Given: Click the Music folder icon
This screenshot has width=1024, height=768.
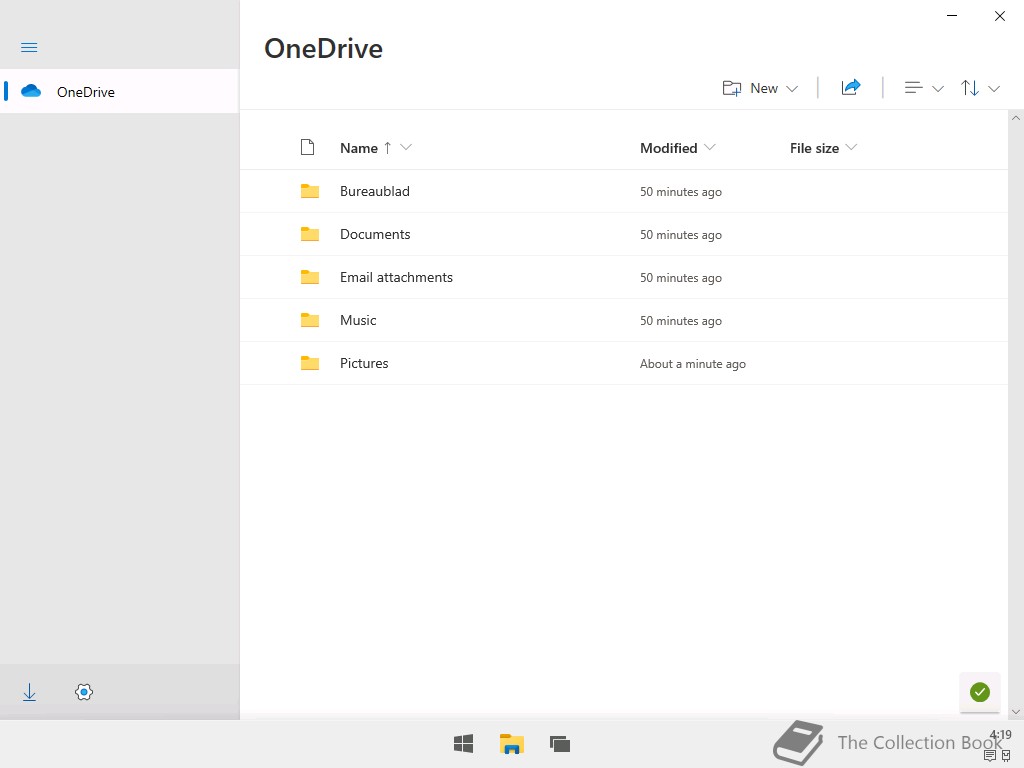Looking at the screenshot, I should (x=310, y=320).
